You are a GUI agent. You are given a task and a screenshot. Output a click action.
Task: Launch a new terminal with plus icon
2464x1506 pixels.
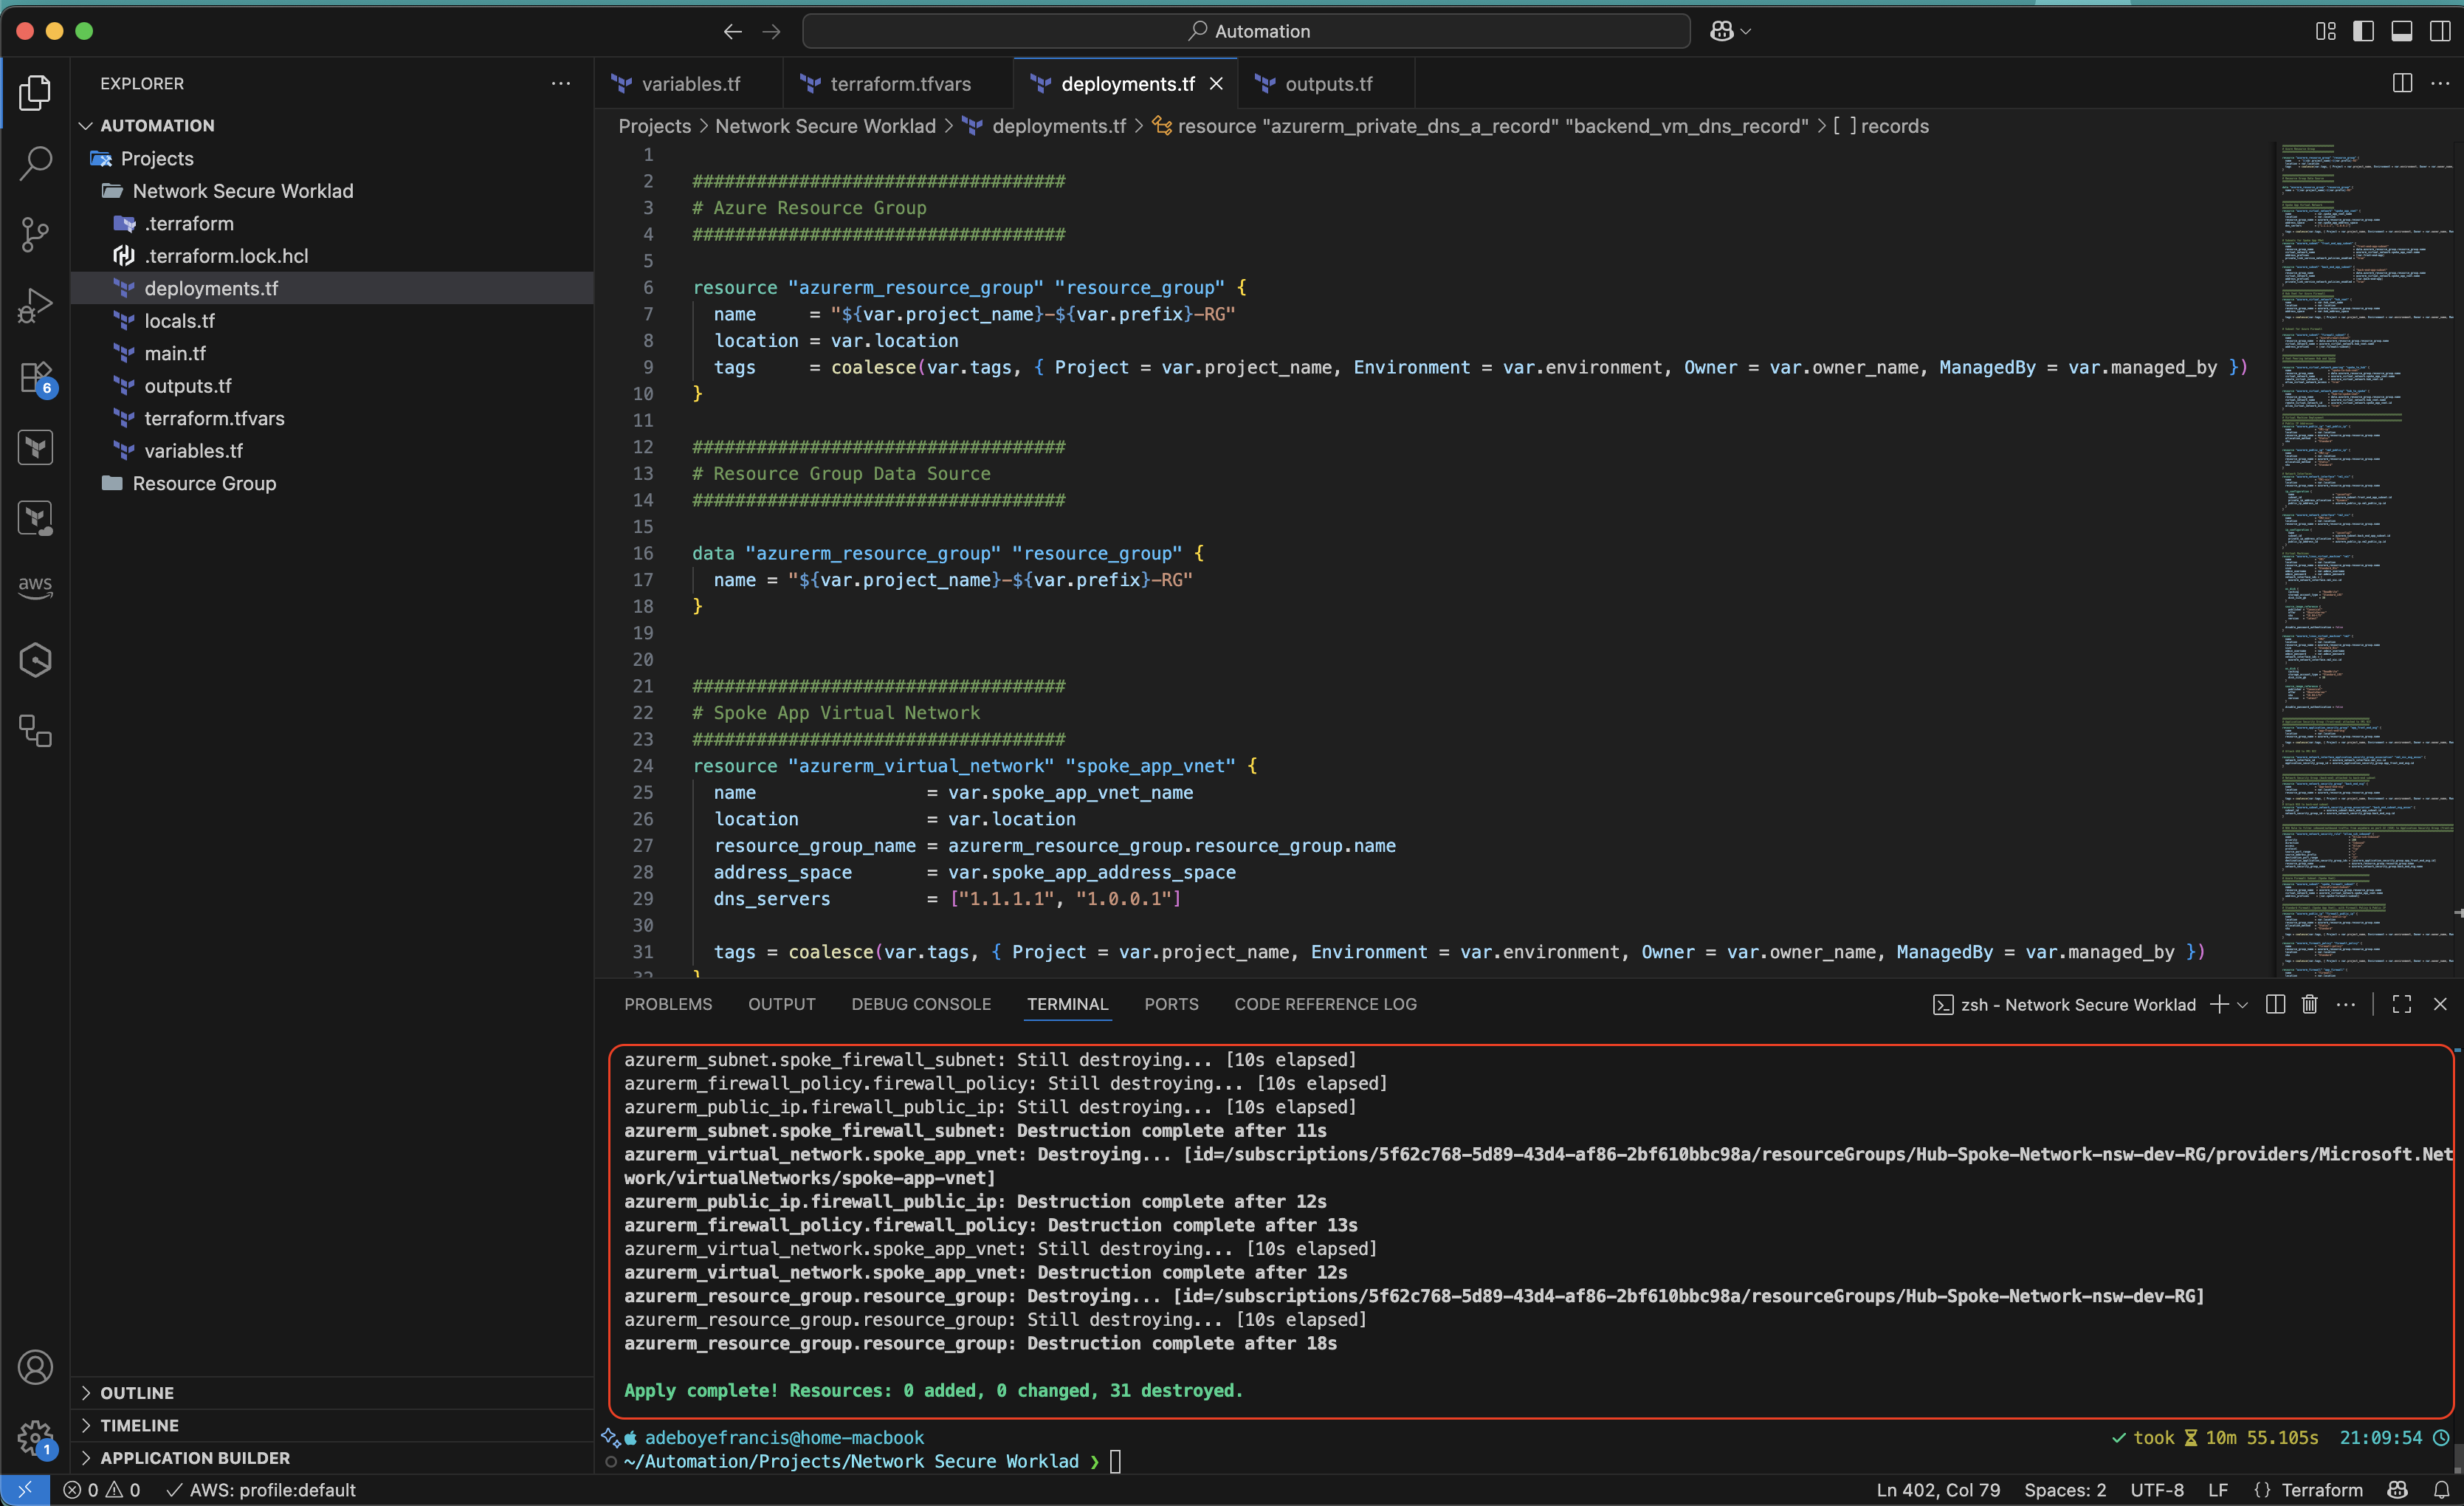(2220, 1004)
